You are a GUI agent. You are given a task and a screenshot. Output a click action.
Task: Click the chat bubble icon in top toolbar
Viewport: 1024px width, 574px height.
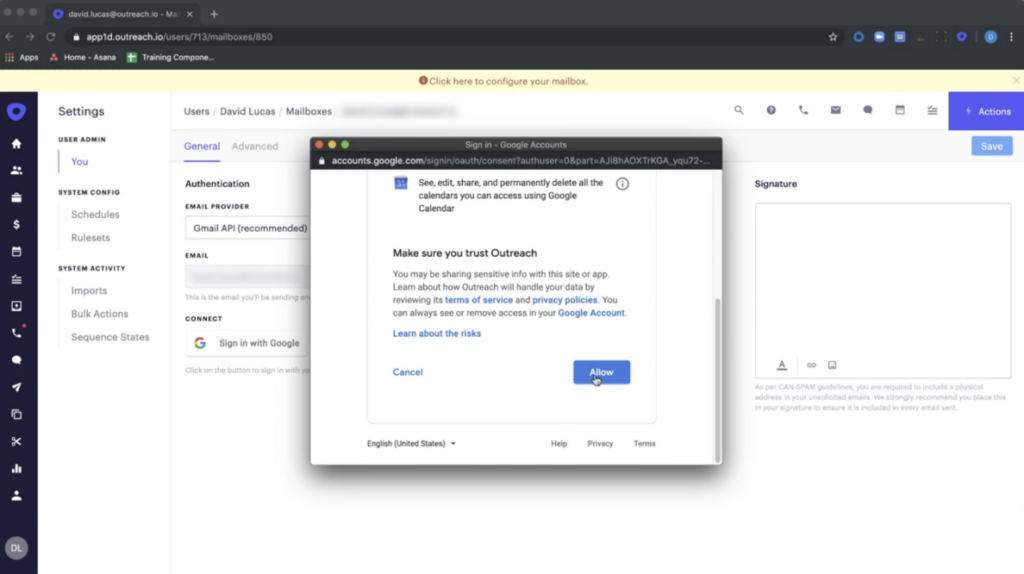click(867, 110)
